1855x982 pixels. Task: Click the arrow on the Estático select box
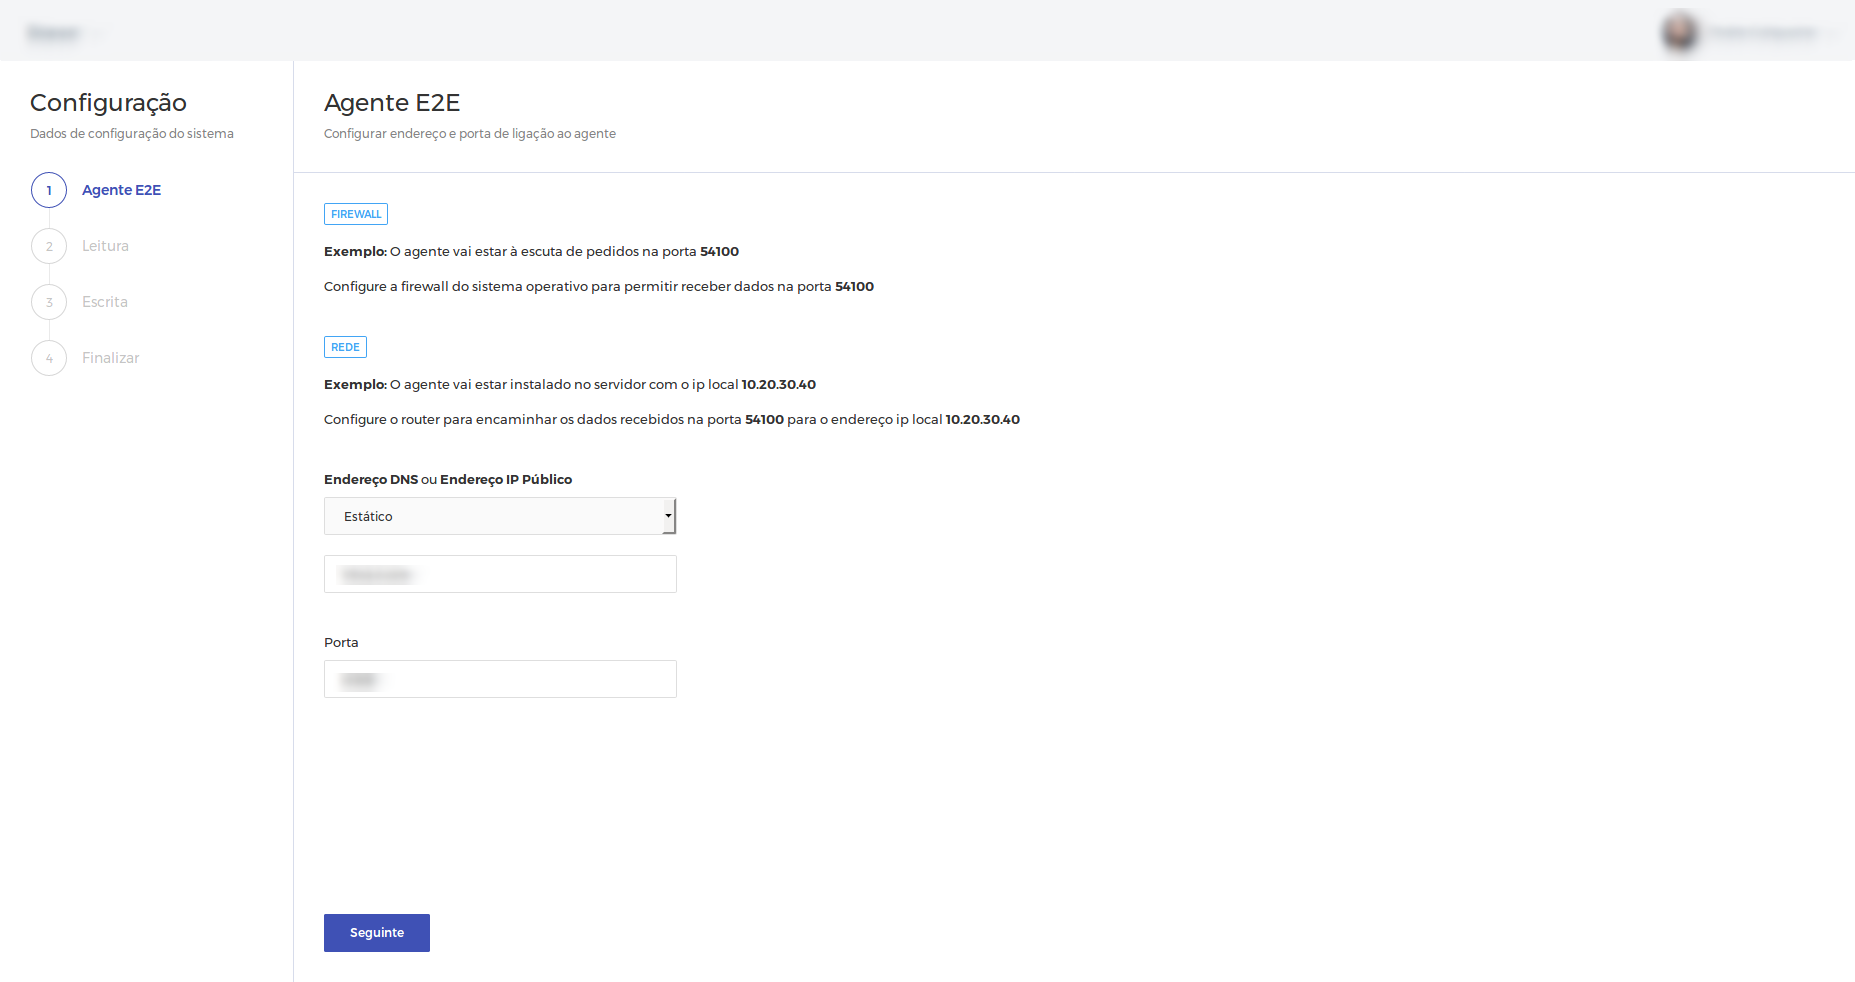668,516
